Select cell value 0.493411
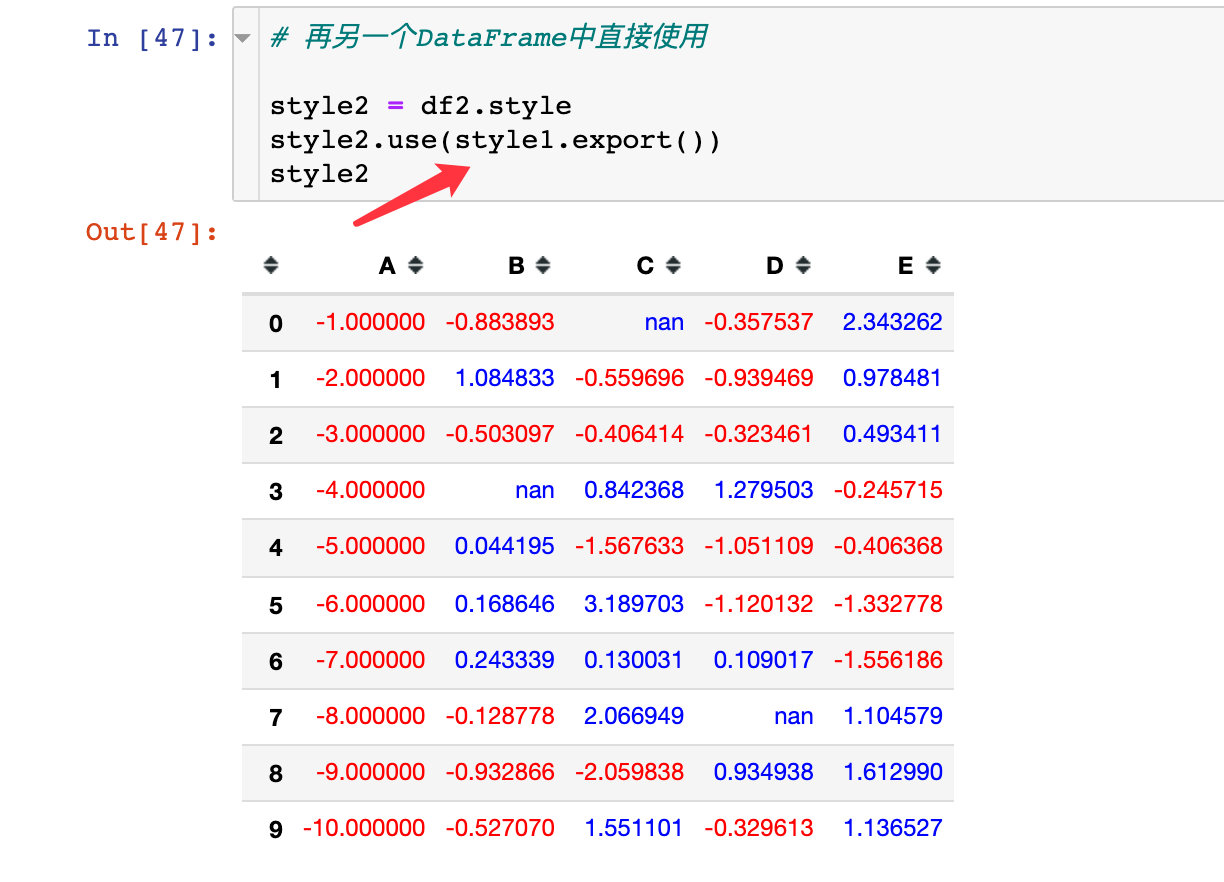Image resolution: width=1224 pixels, height=882 pixels. 893,434
